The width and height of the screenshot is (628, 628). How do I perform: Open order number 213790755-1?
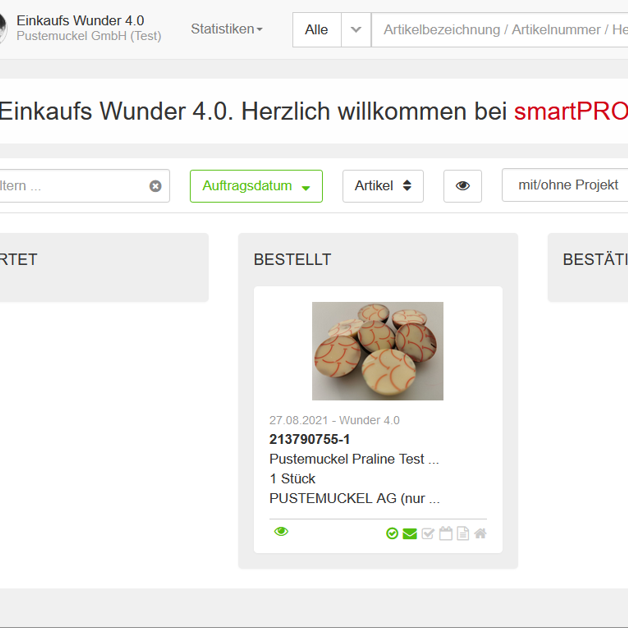[309, 439]
